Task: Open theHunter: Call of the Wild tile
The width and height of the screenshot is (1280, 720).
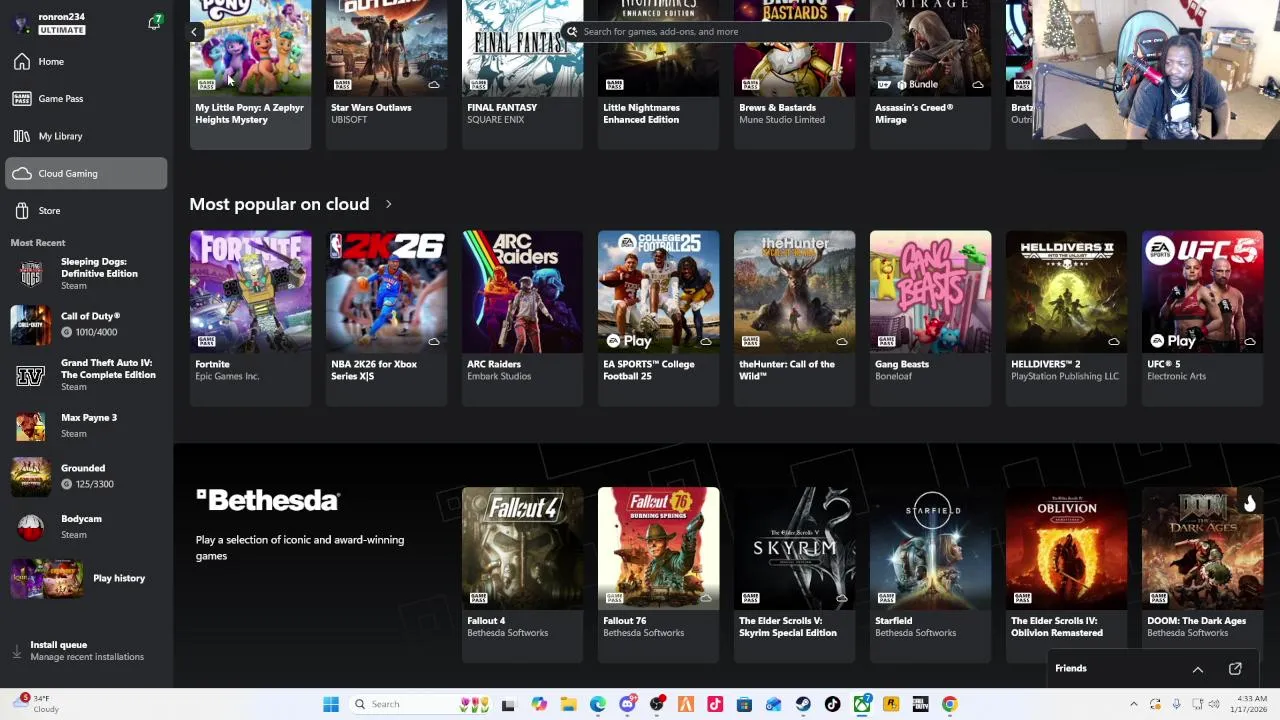Action: [x=794, y=318]
